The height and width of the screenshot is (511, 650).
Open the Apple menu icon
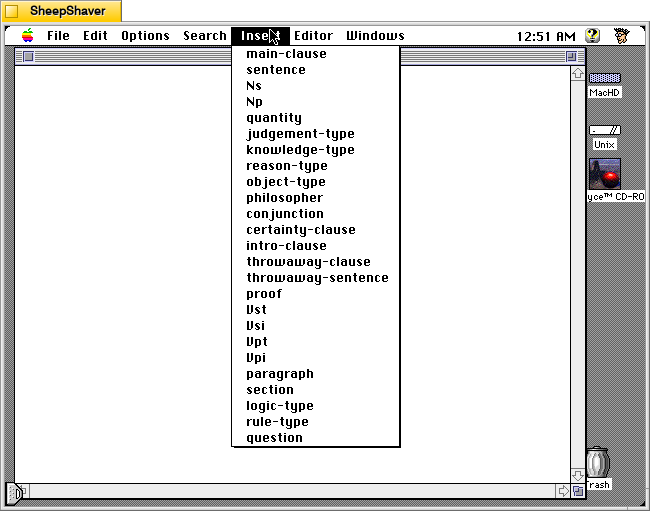(28, 36)
